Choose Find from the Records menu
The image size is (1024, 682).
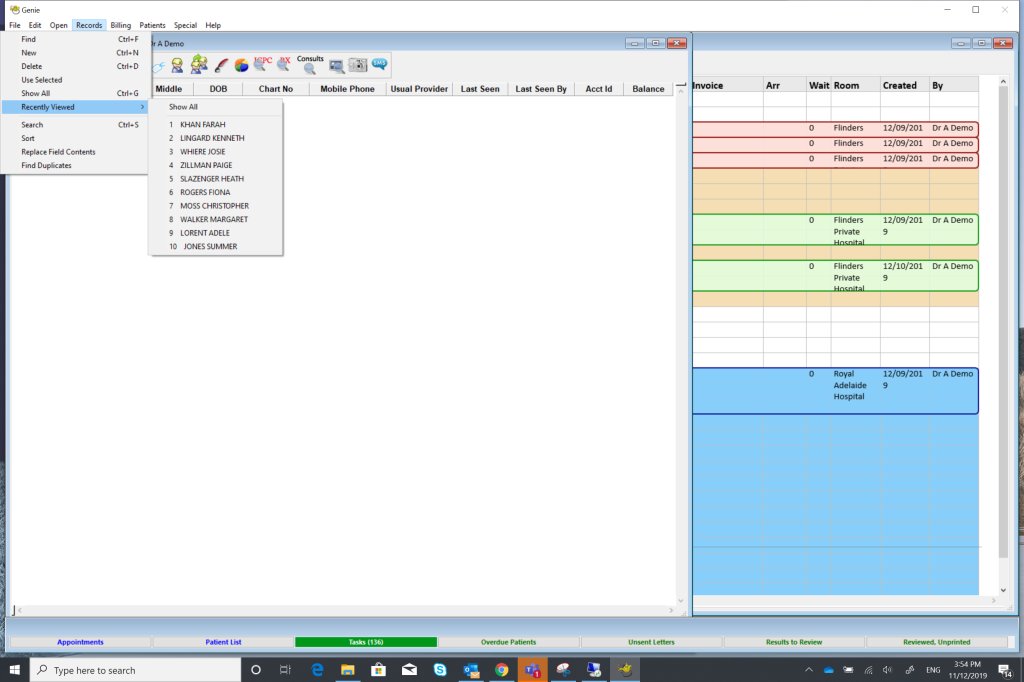pos(75,39)
